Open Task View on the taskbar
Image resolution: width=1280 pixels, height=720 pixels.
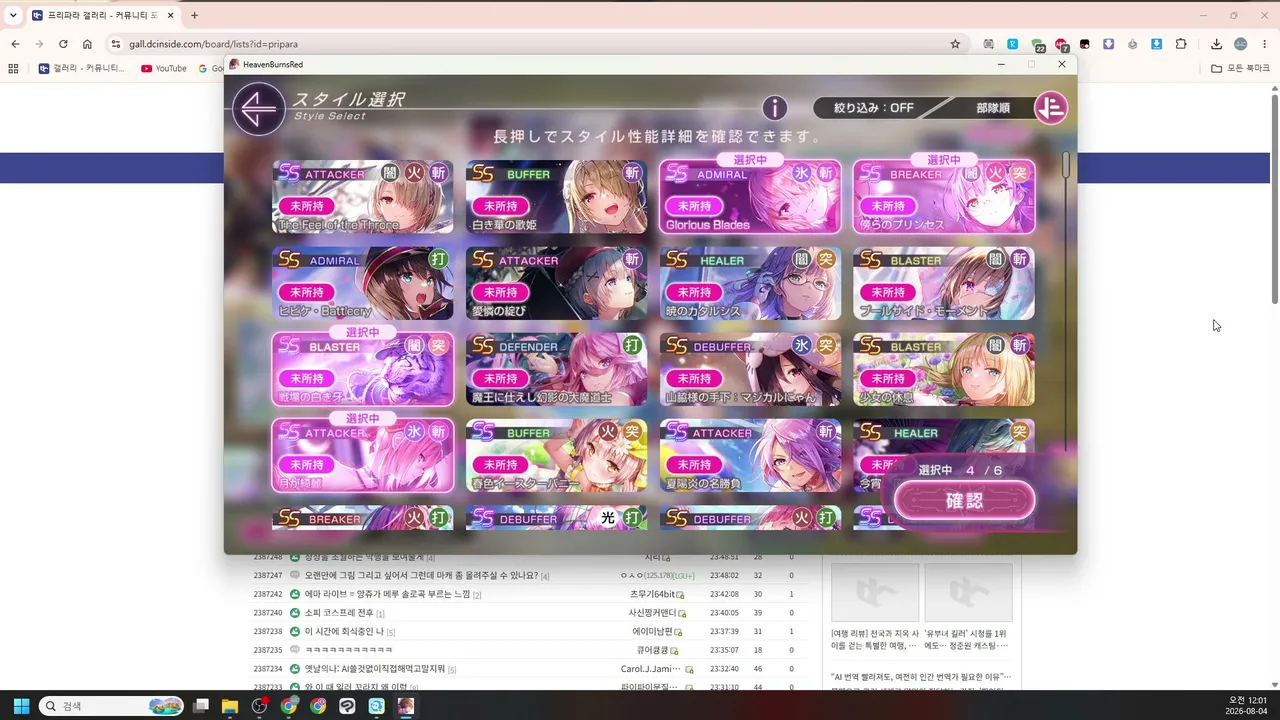click(201, 706)
